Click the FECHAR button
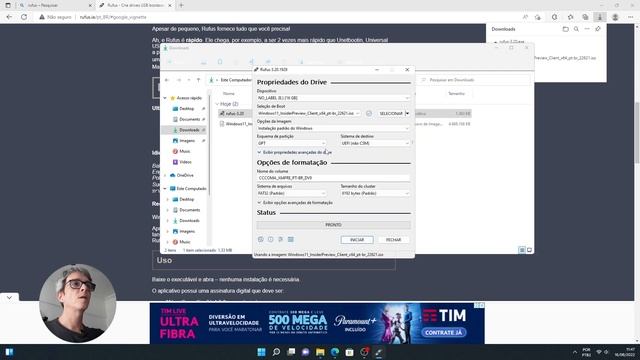Screen dimensions: 640x360 pos(393,240)
